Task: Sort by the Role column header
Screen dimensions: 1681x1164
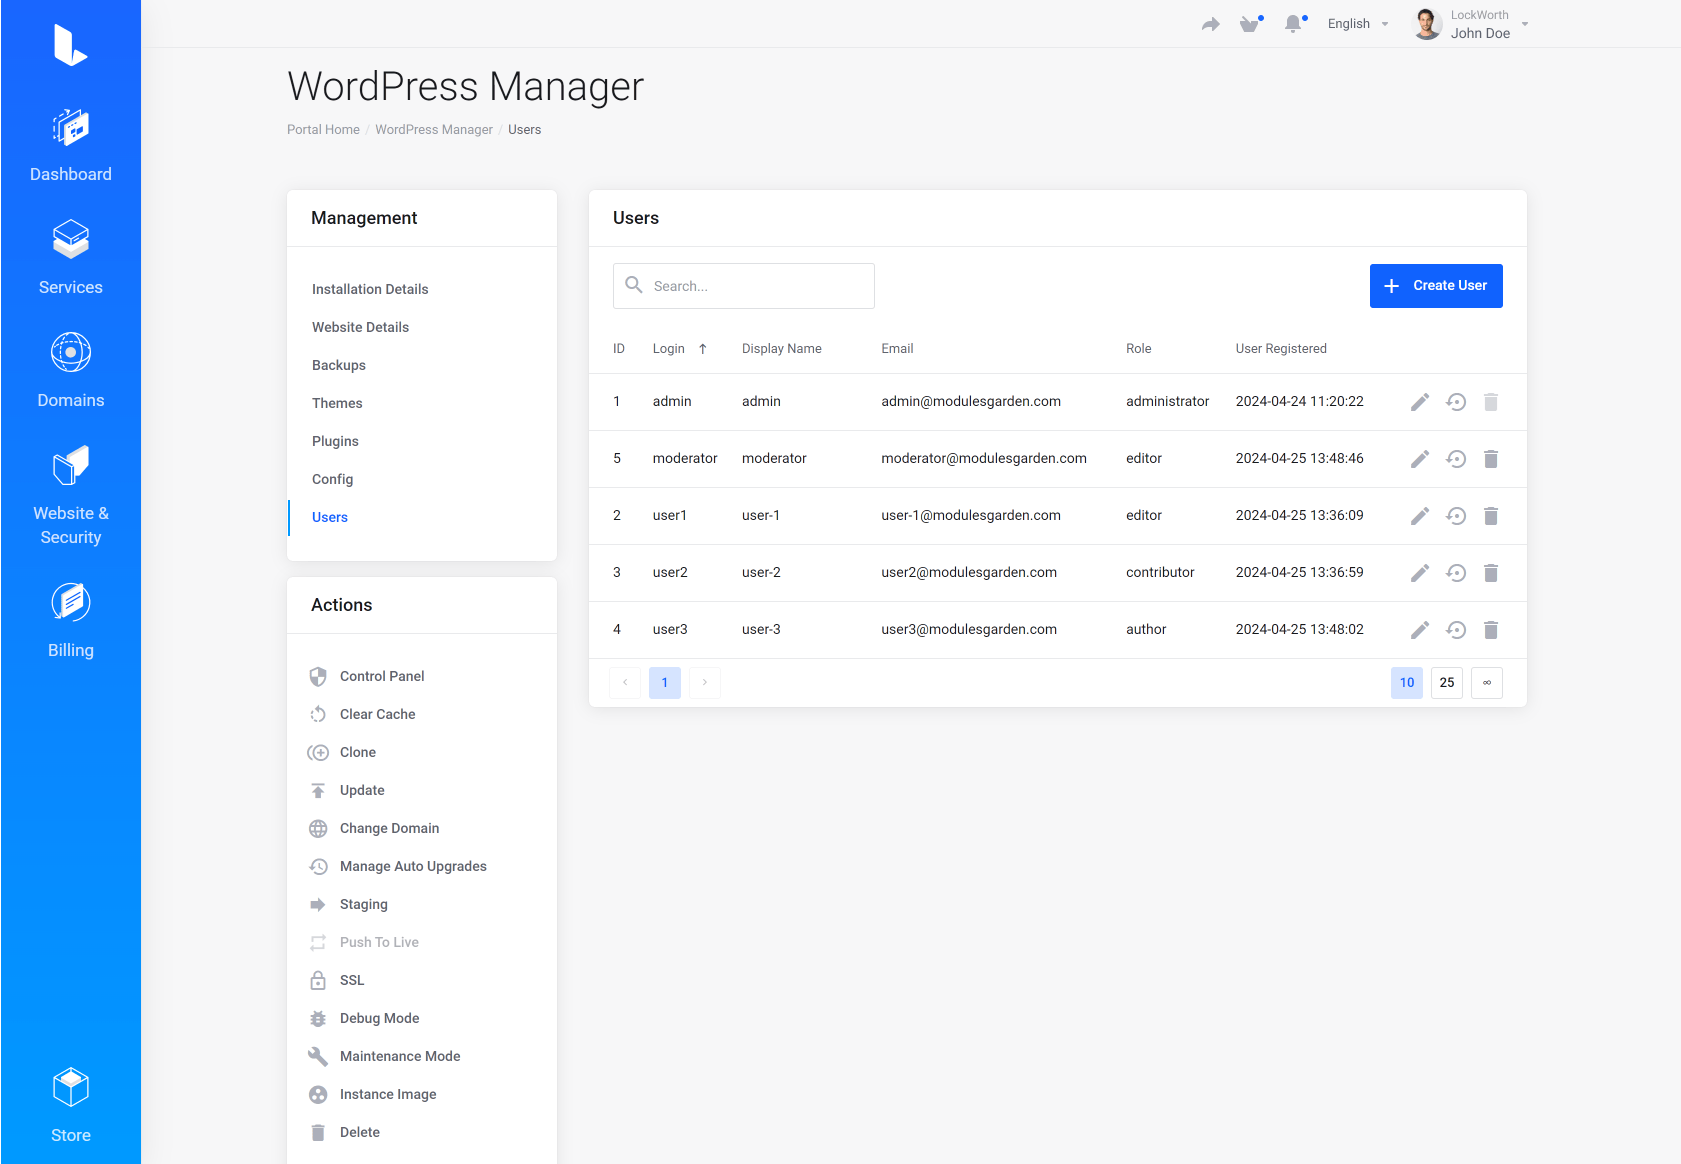Action: click(x=1138, y=349)
